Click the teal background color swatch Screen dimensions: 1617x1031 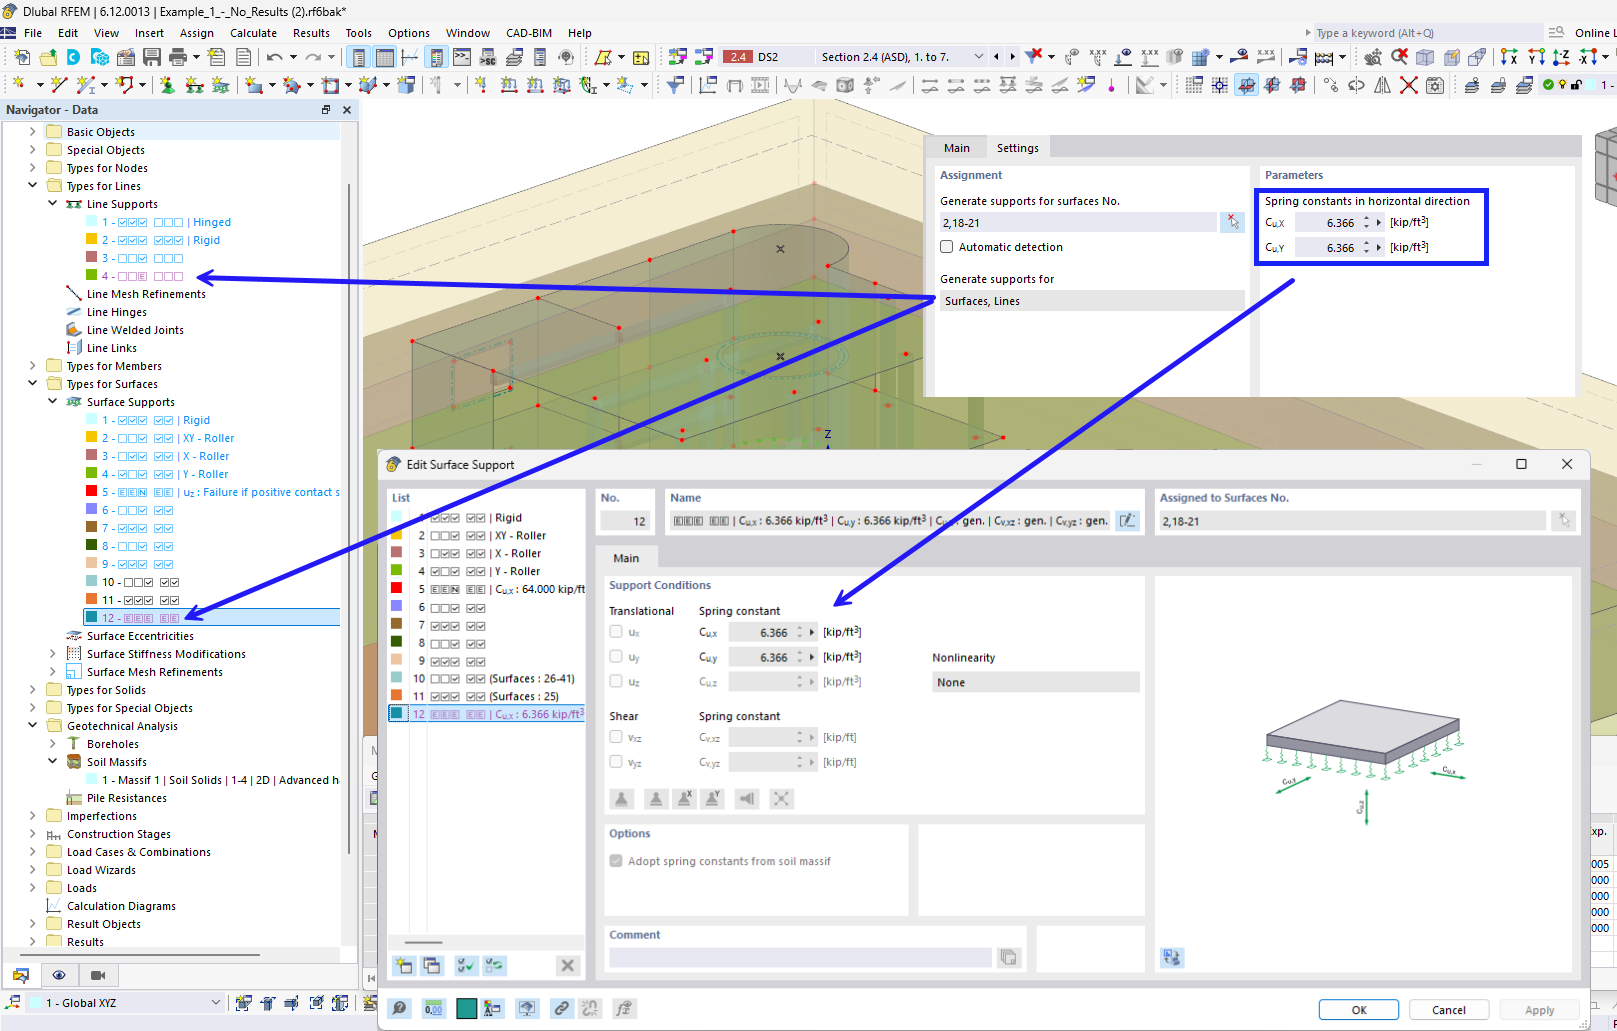click(466, 1008)
